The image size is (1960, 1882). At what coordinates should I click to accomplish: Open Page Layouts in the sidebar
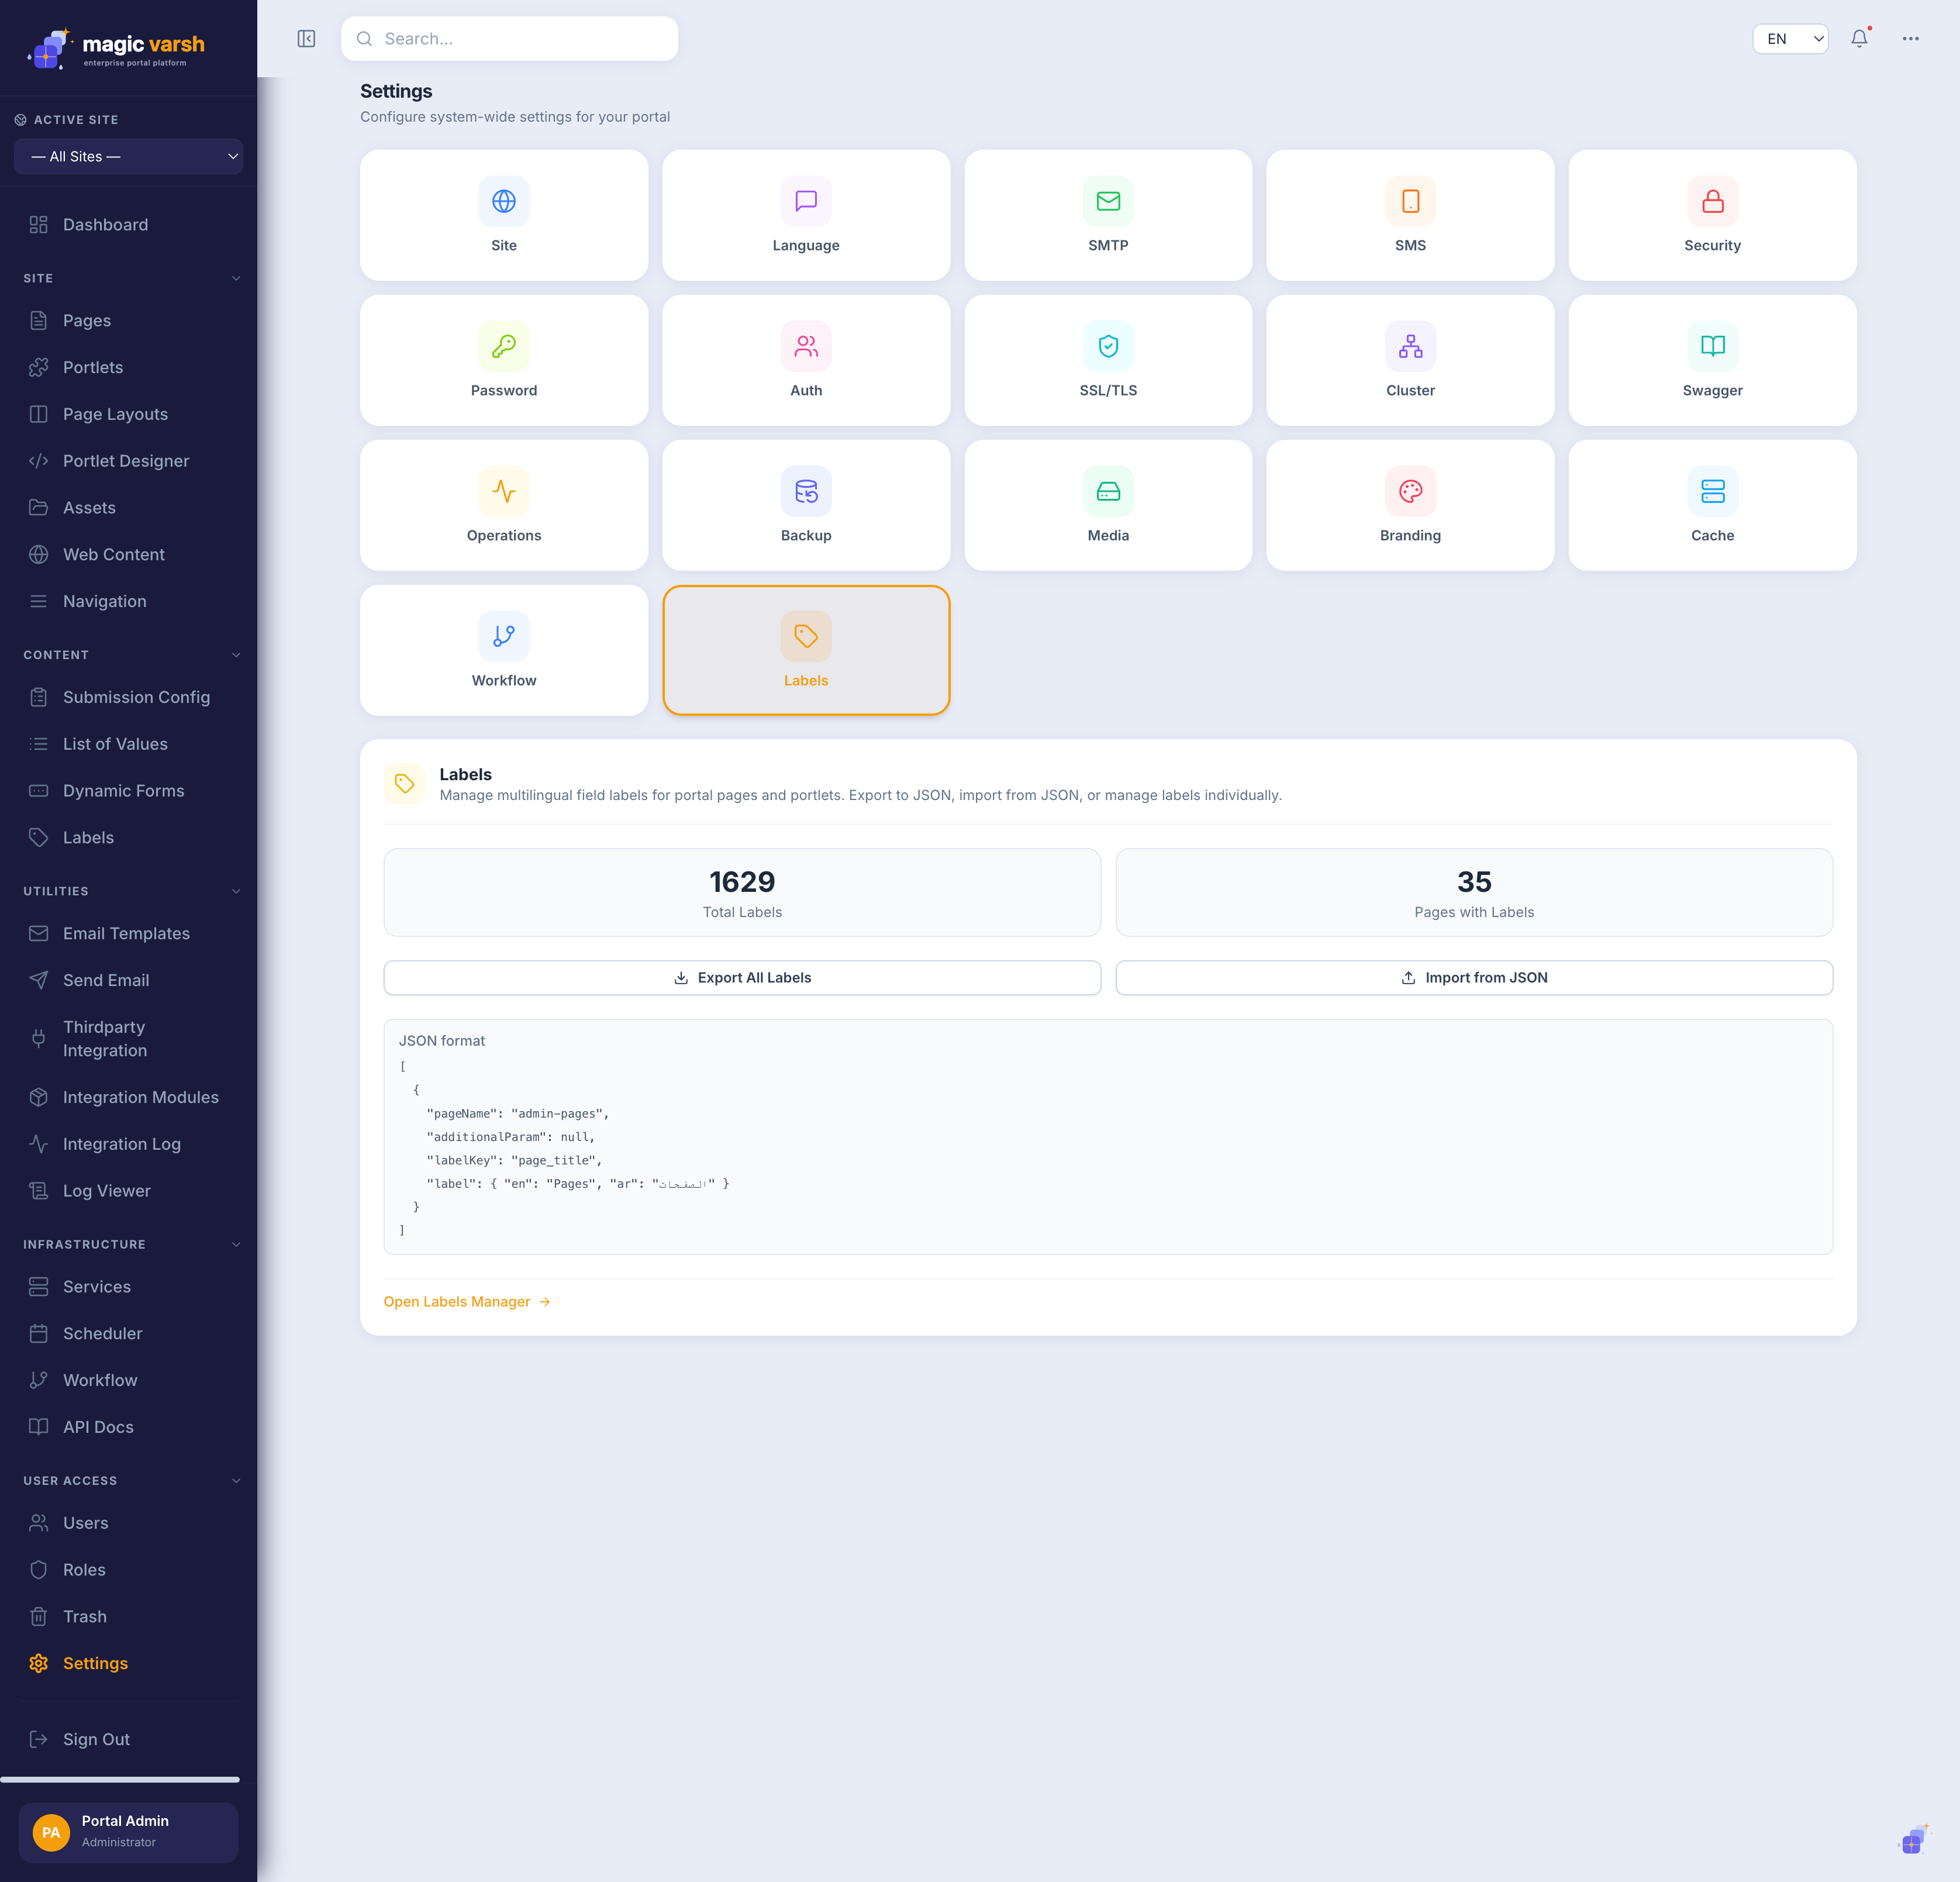(128, 414)
